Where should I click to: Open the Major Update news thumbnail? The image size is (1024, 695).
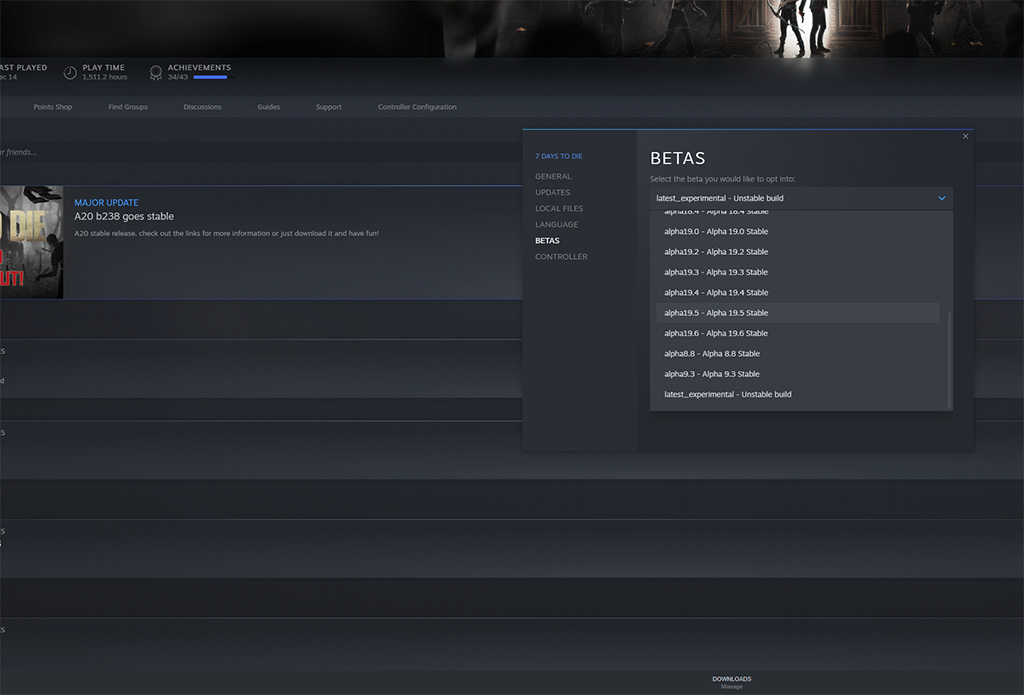tap(31, 242)
